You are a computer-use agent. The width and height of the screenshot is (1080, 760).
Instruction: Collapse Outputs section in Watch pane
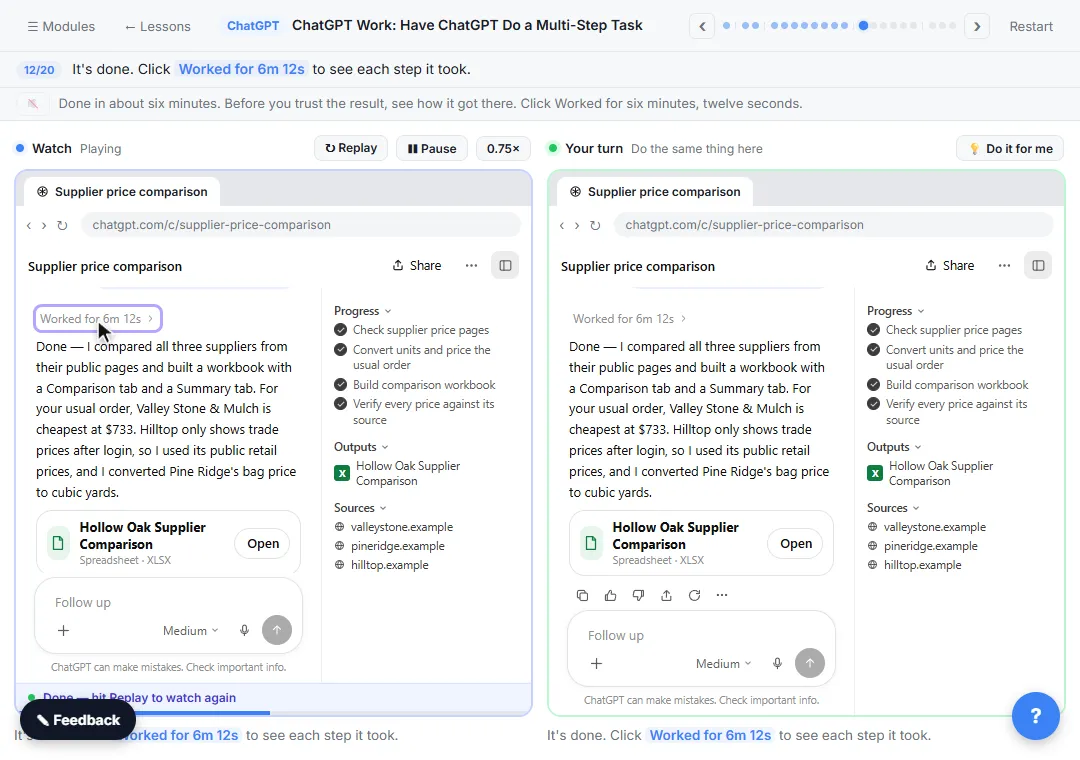362,446
